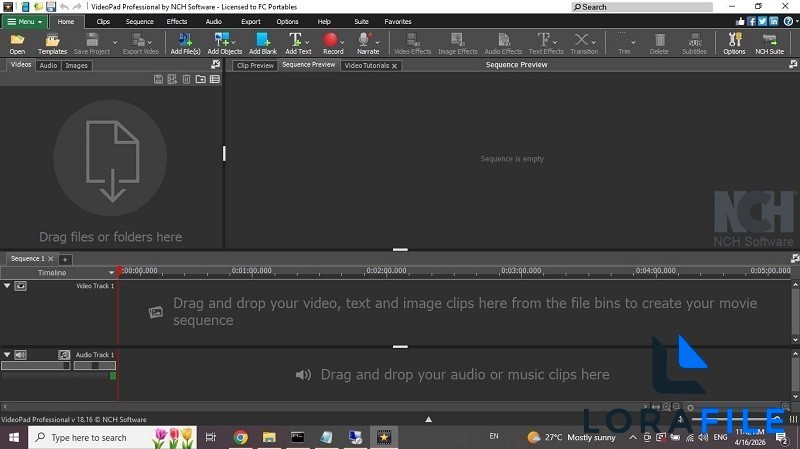Mute Audio Track 1 speaker button
This screenshot has height=449, width=800.
[20, 355]
